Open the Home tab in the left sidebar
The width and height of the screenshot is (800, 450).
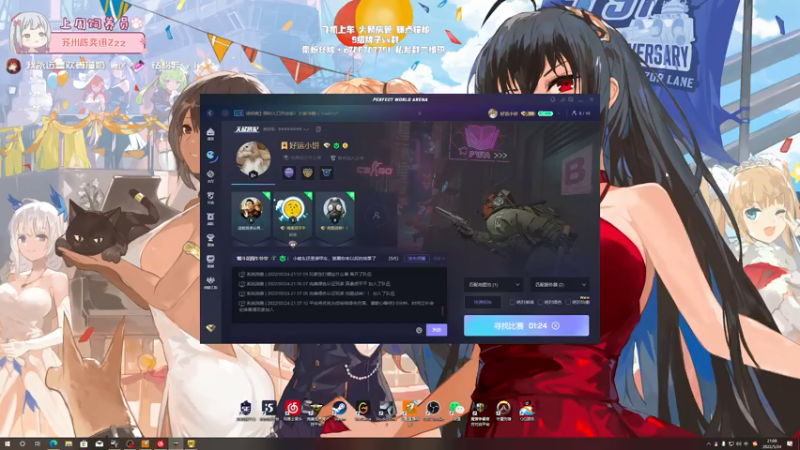point(211,134)
